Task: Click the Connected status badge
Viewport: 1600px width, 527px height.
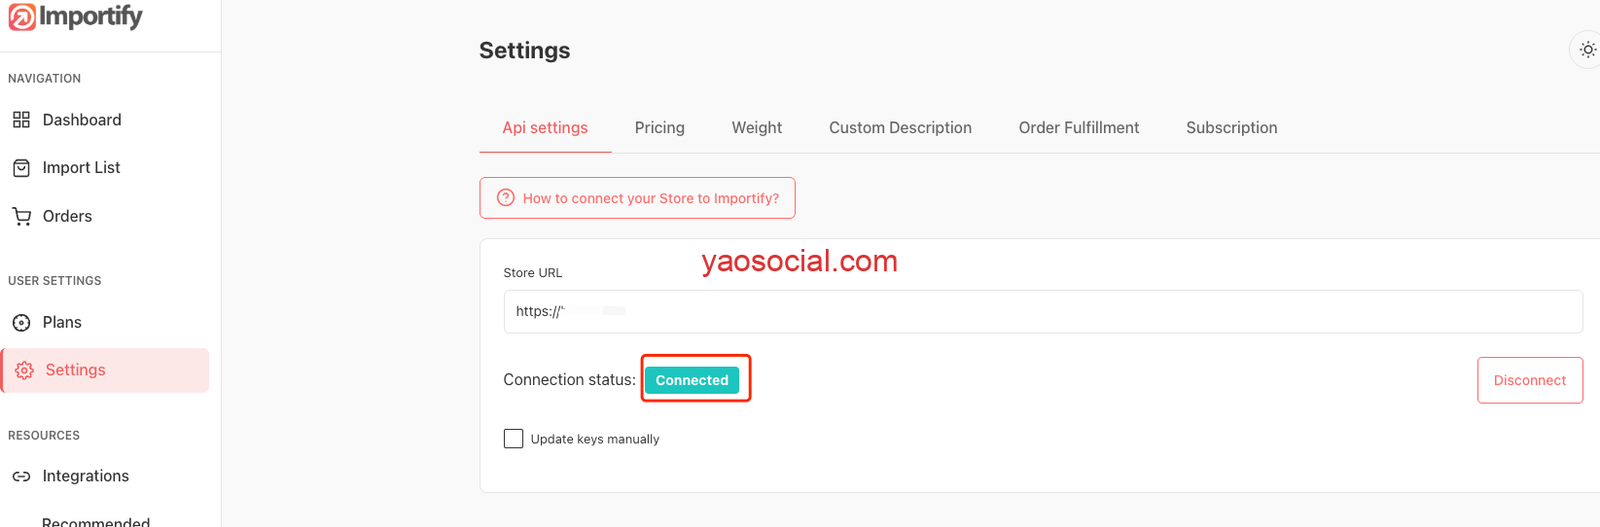Action: (x=692, y=380)
